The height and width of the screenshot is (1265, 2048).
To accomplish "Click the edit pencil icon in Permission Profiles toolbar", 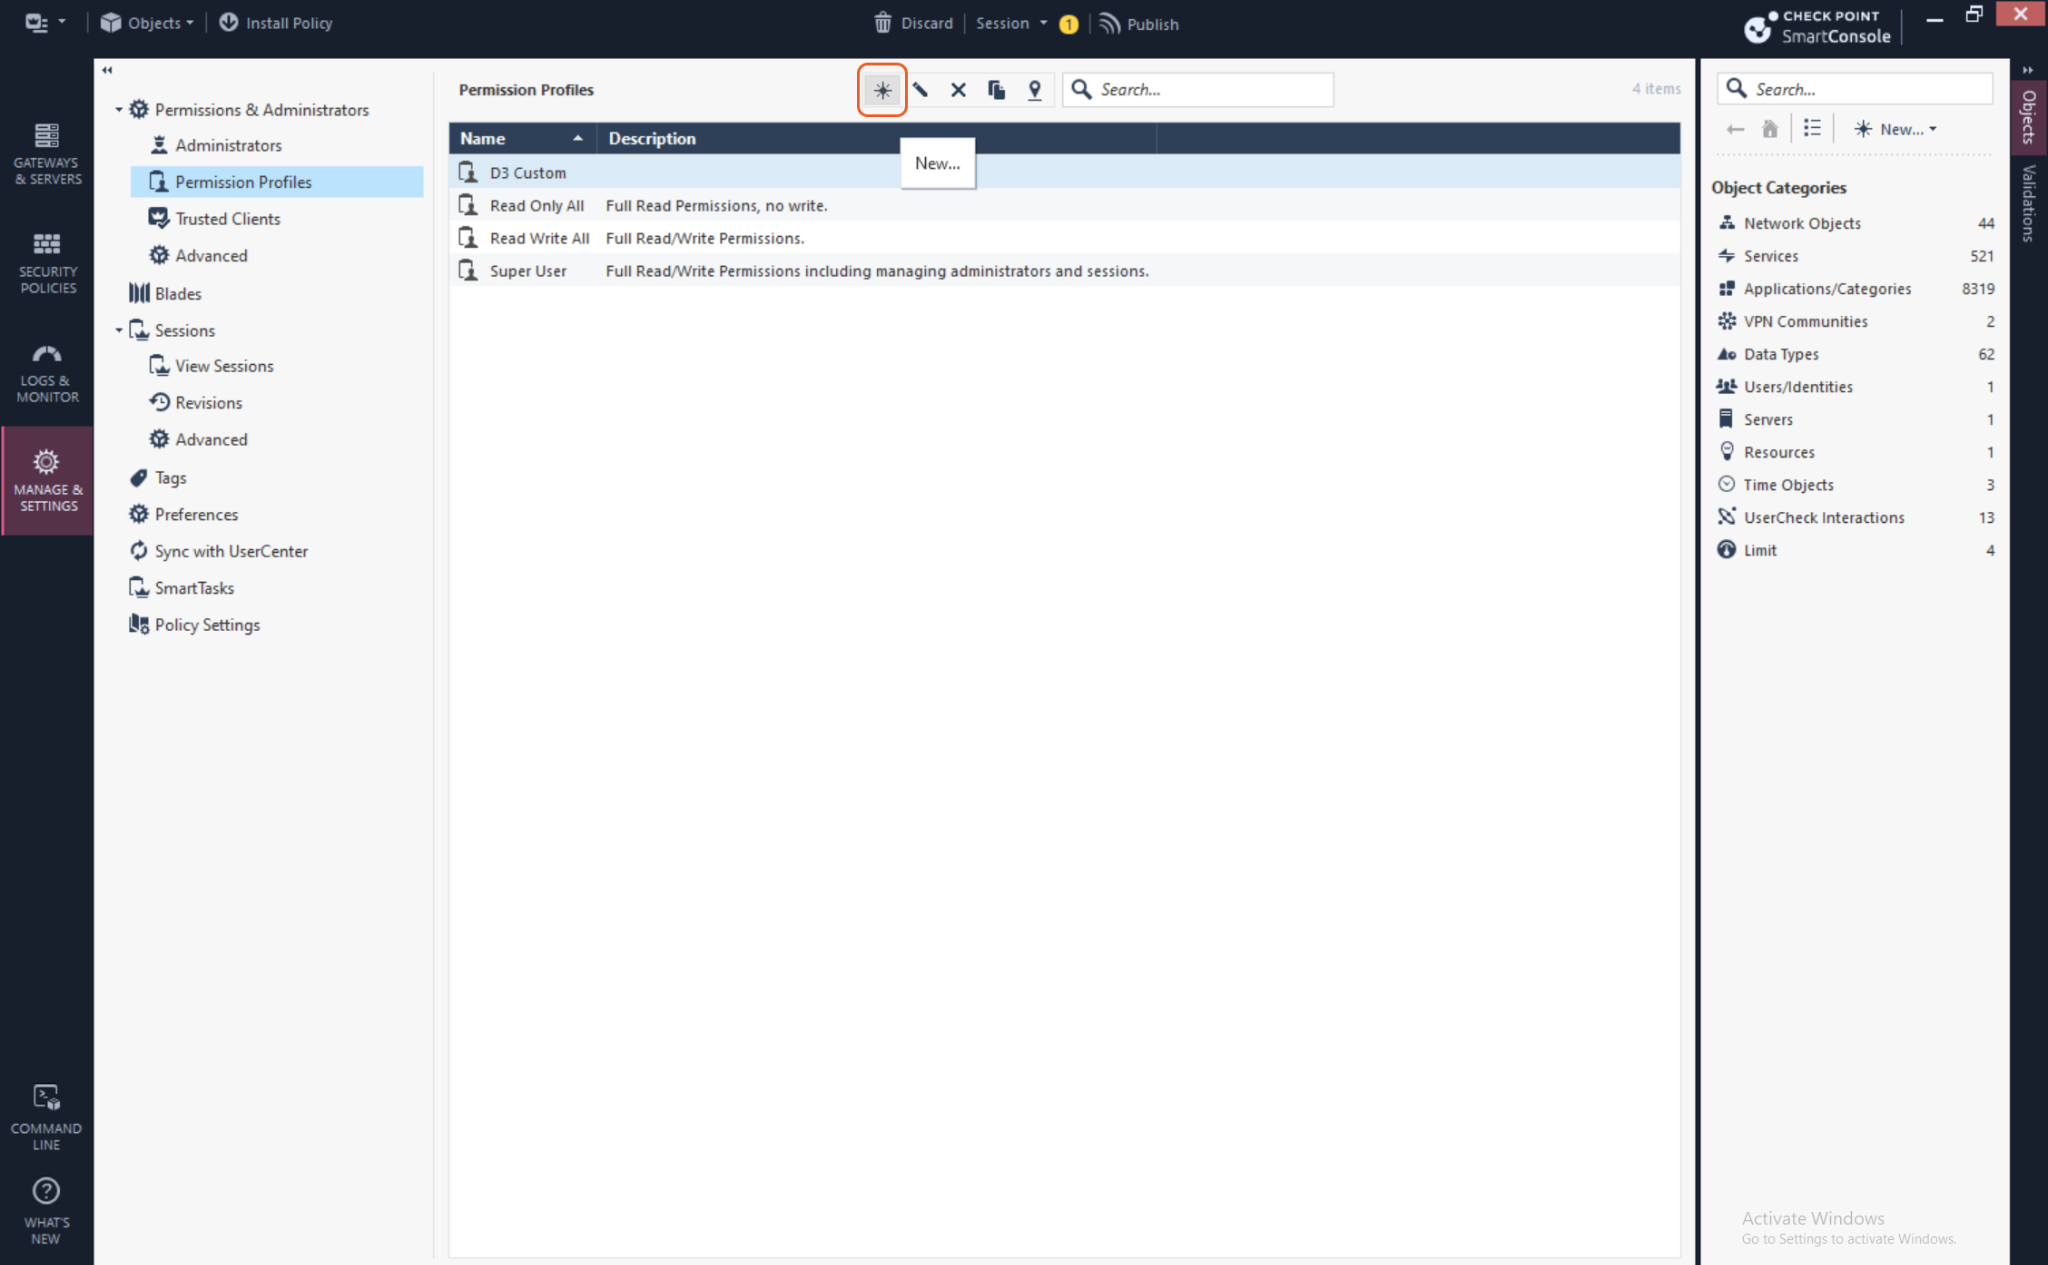I will click(920, 89).
